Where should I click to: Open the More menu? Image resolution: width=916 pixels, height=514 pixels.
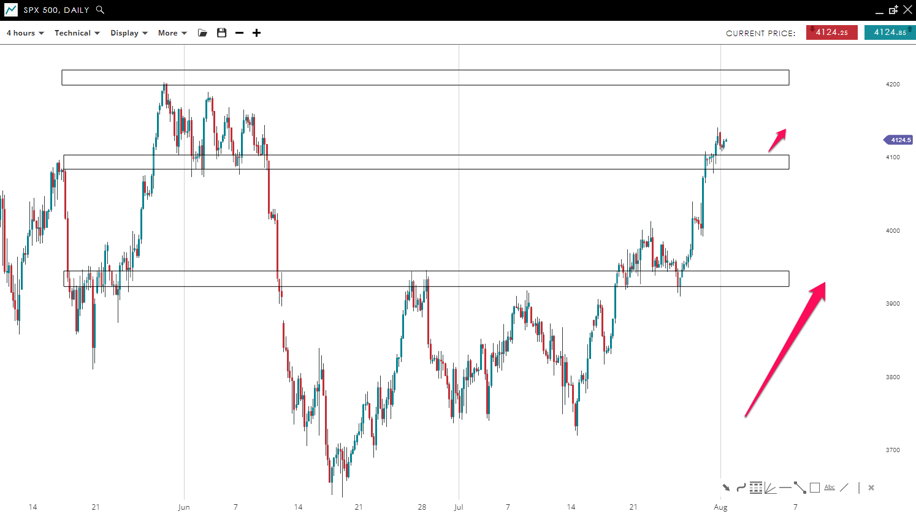point(172,33)
